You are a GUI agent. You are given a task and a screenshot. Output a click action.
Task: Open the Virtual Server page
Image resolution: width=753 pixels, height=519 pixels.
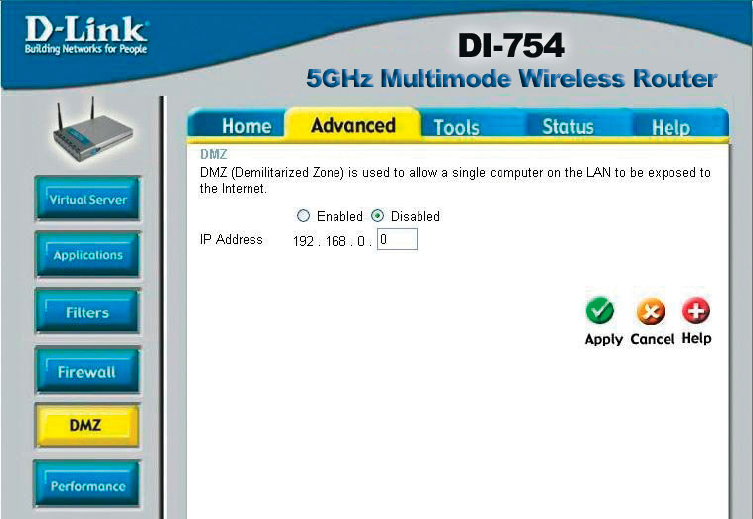(87, 199)
